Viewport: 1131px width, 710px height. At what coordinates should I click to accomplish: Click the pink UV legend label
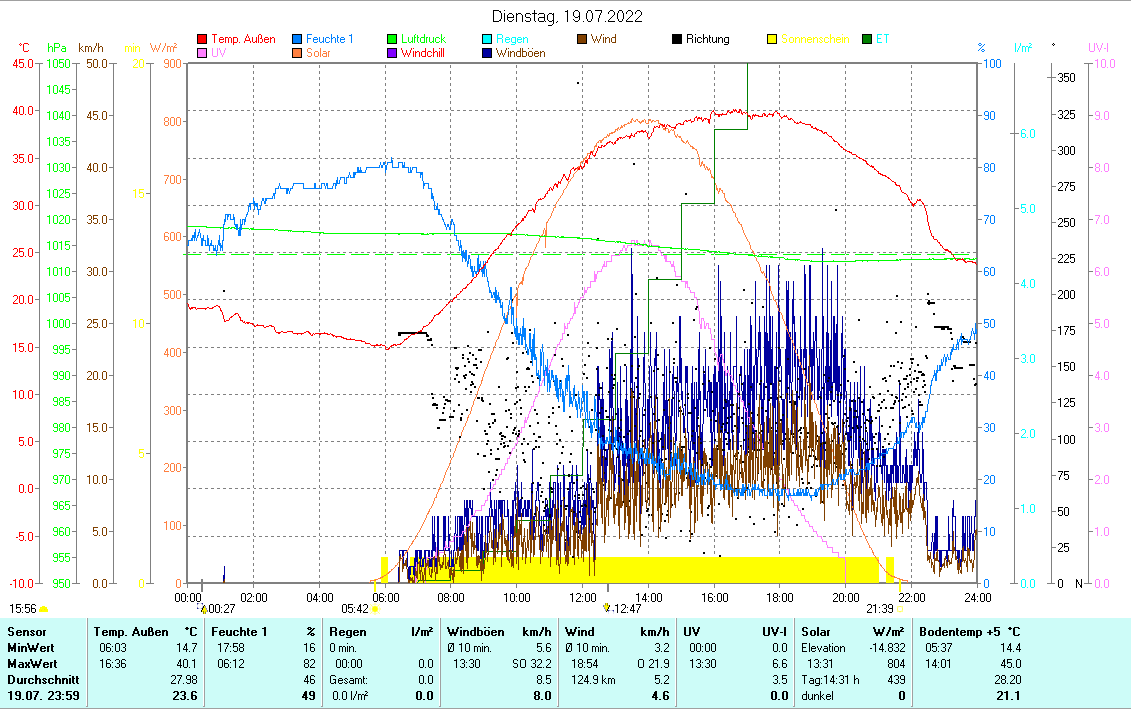click(x=218, y=53)
